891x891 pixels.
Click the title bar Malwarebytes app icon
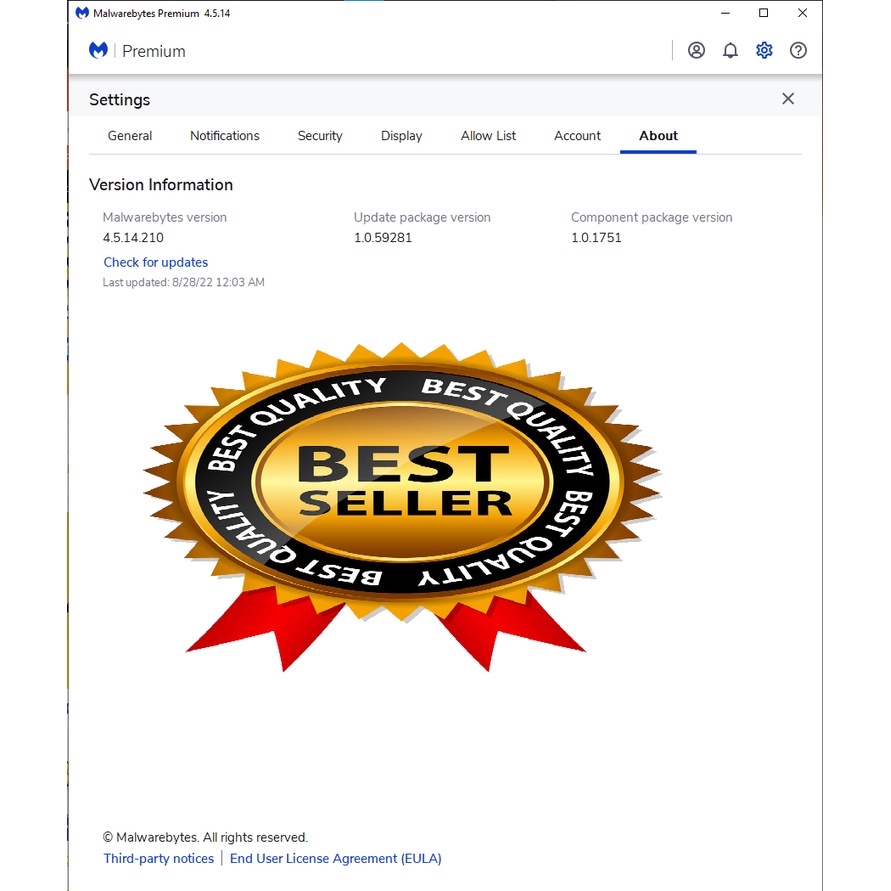coord(82,13)
